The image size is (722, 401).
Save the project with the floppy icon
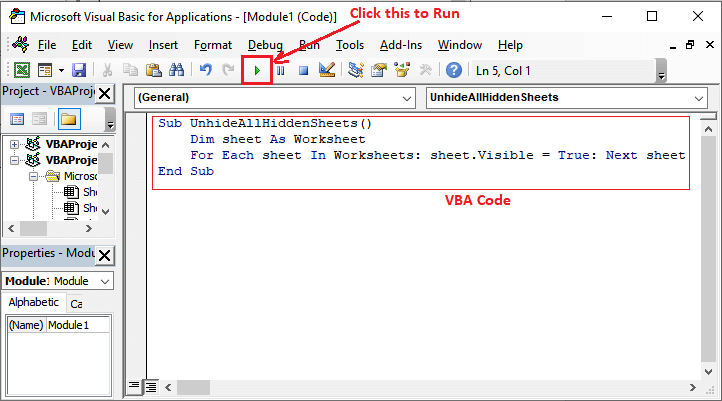pyautogui.click(x=79, y=70)
